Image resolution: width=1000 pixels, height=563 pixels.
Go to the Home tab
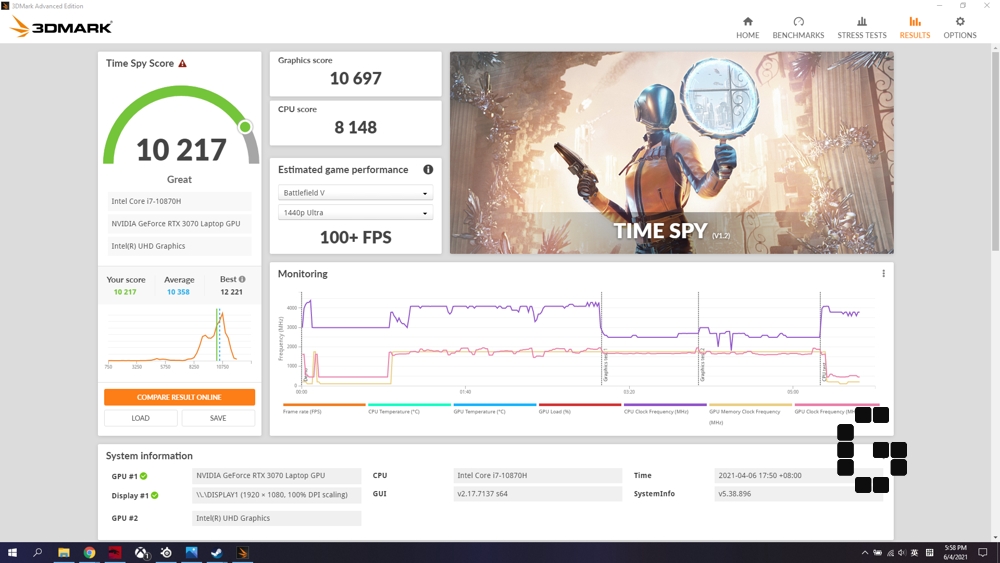coord(747,28)
